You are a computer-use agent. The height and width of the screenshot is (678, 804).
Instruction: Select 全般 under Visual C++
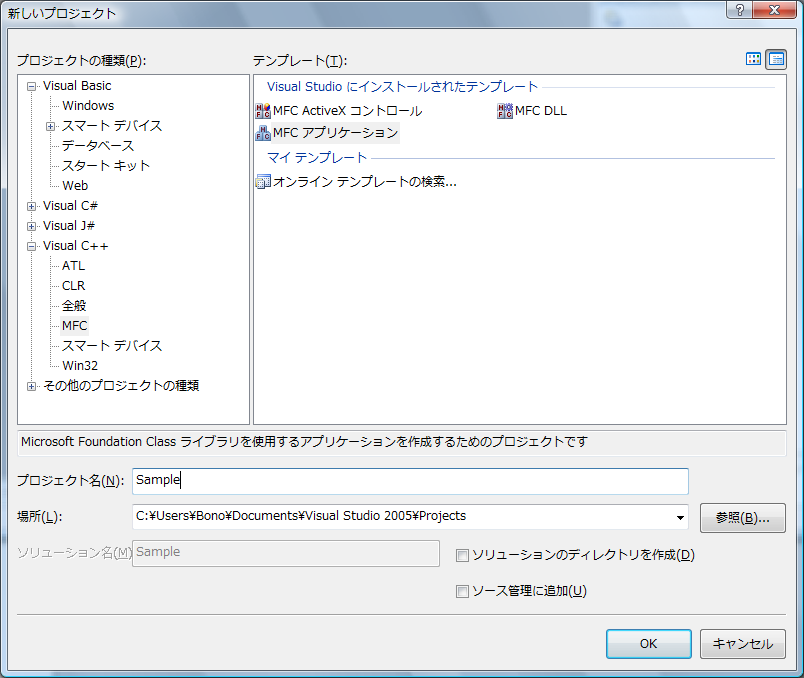click(74, 306)
